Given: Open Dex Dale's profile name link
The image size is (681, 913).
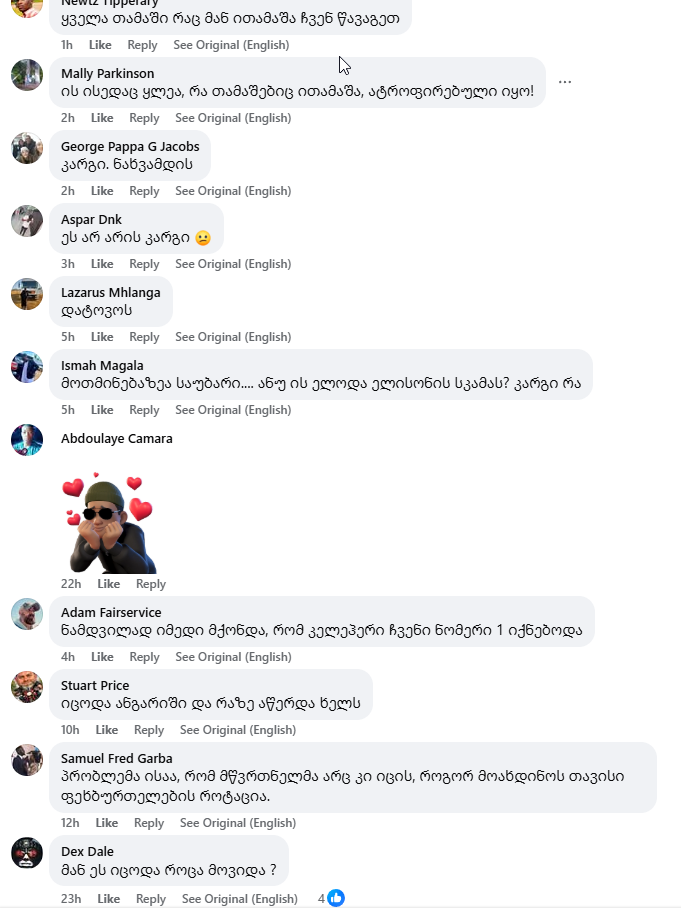Looking at the screenshot, I should click(87, 852).
